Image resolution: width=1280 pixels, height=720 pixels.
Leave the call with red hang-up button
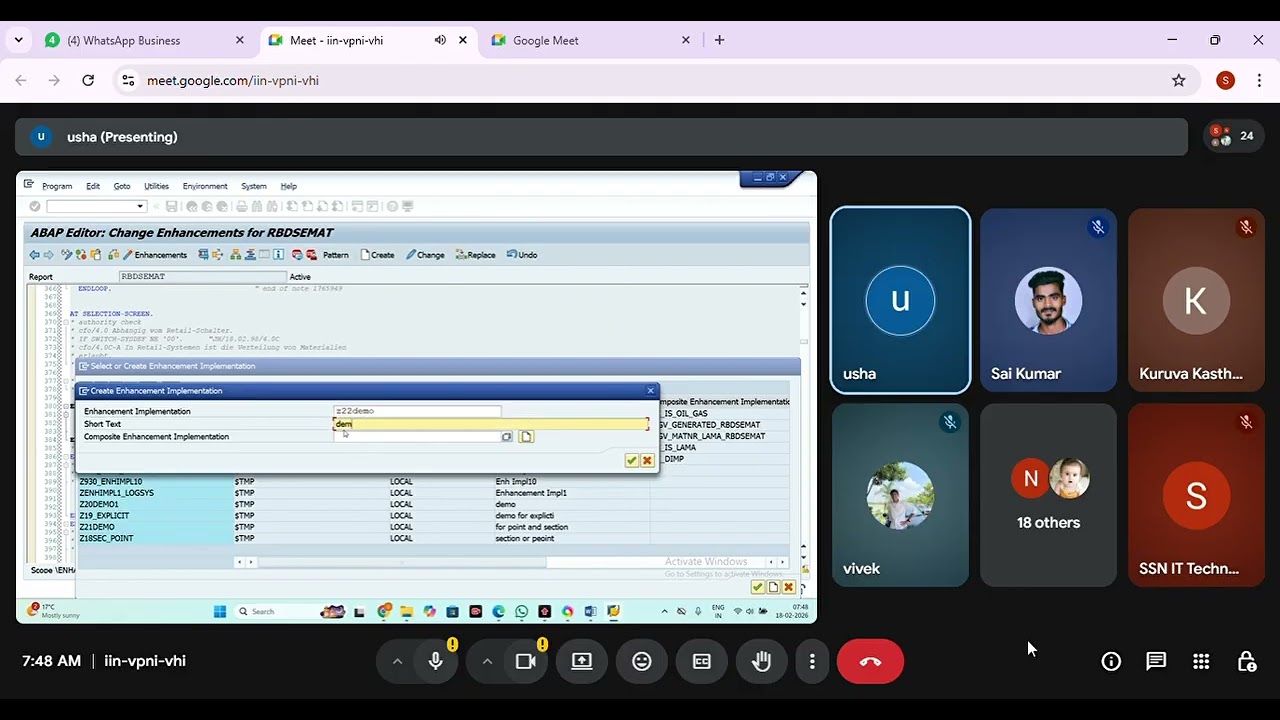pyautogui.click(x=870, y=661)
